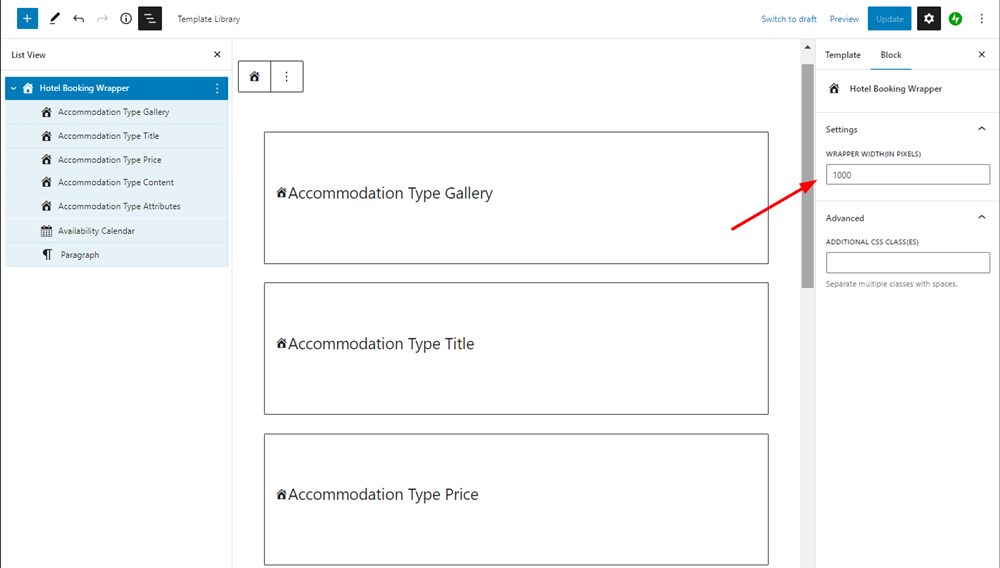Select Hotel Booking Wrapper in List View
Screen dimensions: 1000x568
pos(117,88)
